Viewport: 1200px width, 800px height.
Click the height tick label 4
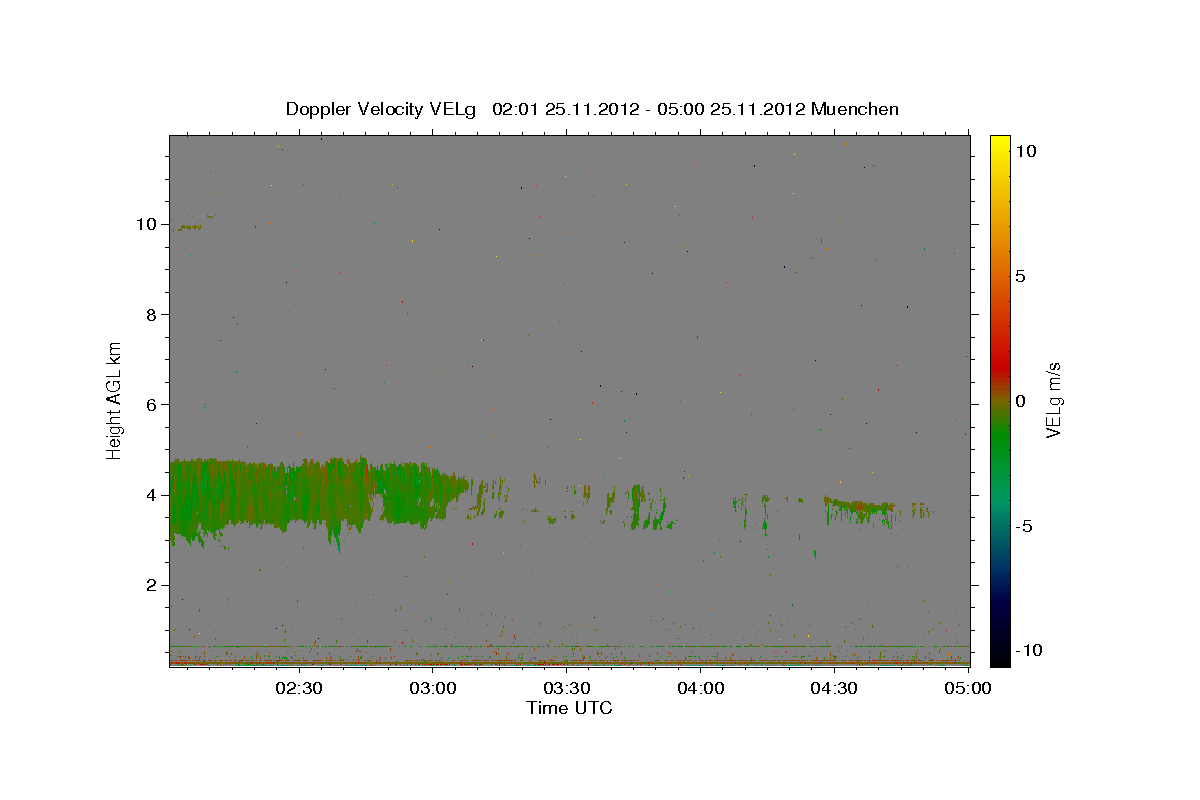[x=152, y=495]
